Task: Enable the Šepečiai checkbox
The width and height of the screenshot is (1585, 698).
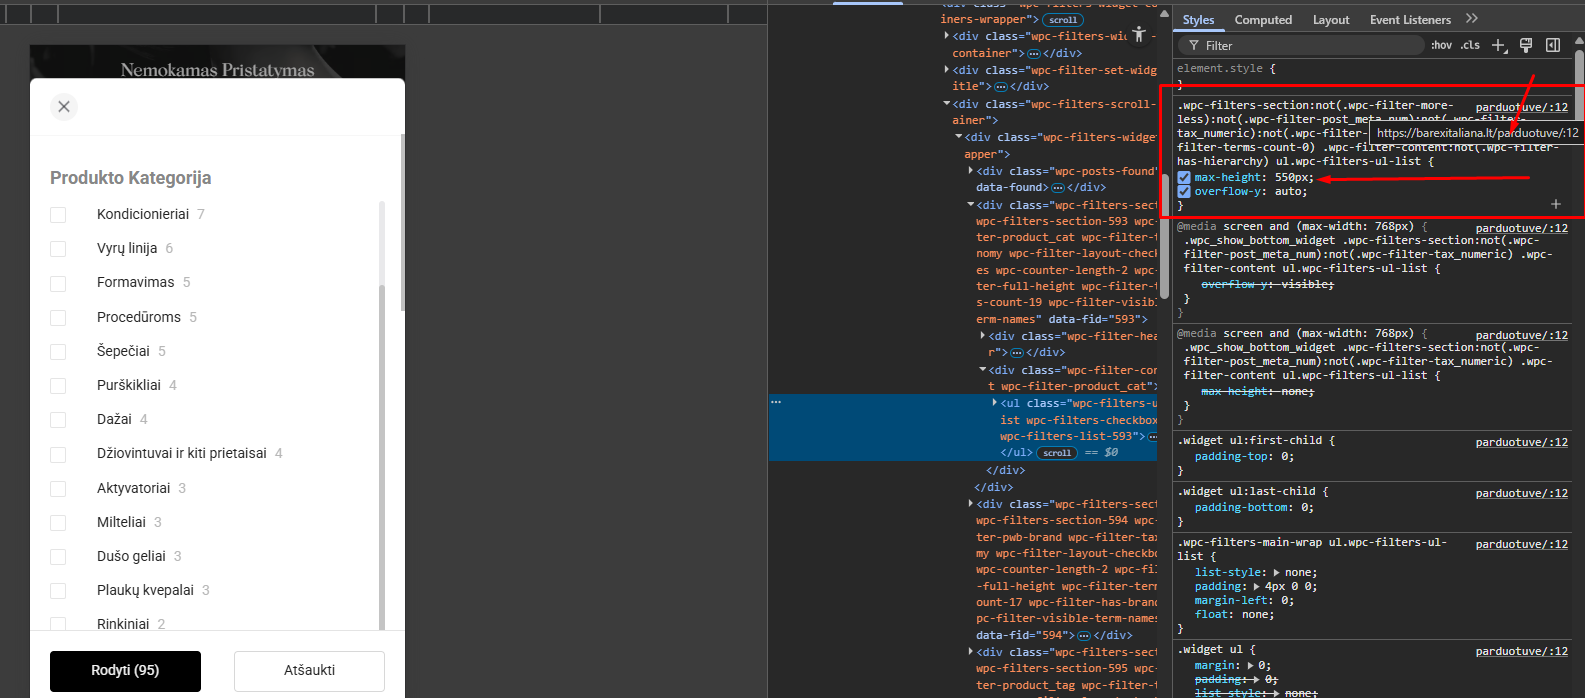Action: pyautogui.click(x=58, y=351)
